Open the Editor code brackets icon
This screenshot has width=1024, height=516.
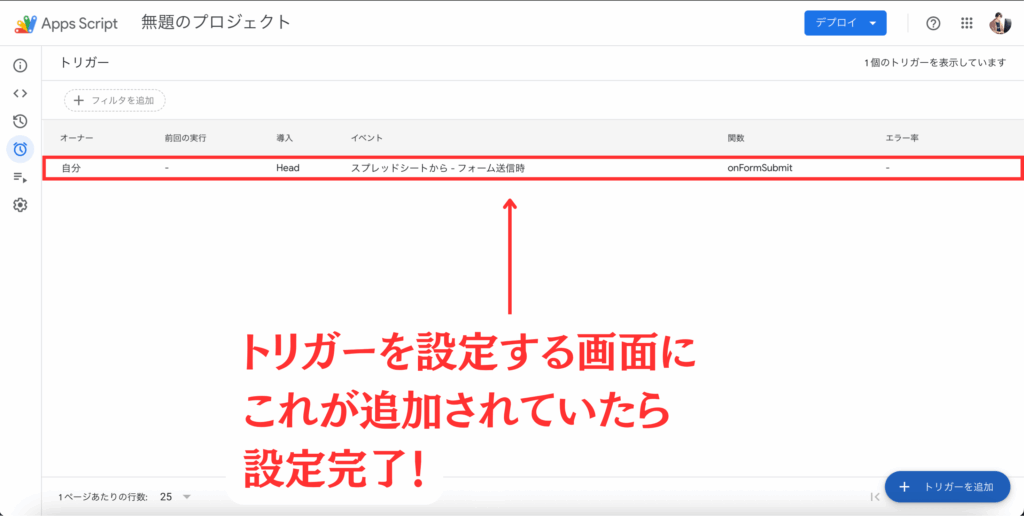[x=20, y=93]
